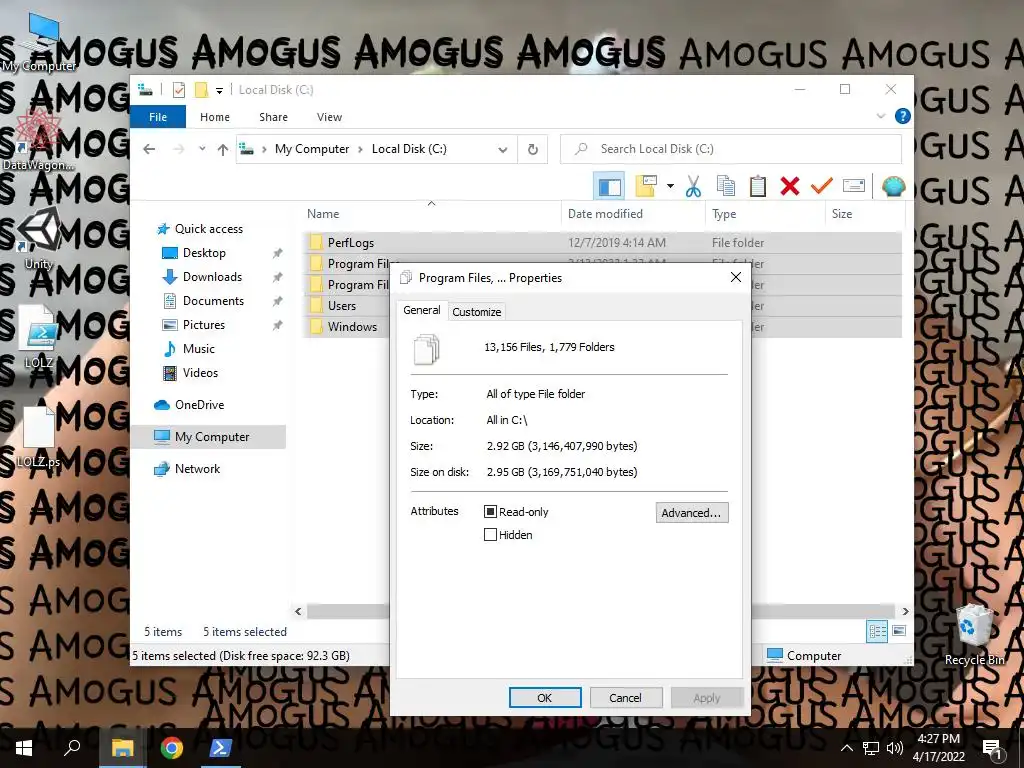
Task: Switch to the Customize tab in Properties
Action: click(x=477, y=312)
